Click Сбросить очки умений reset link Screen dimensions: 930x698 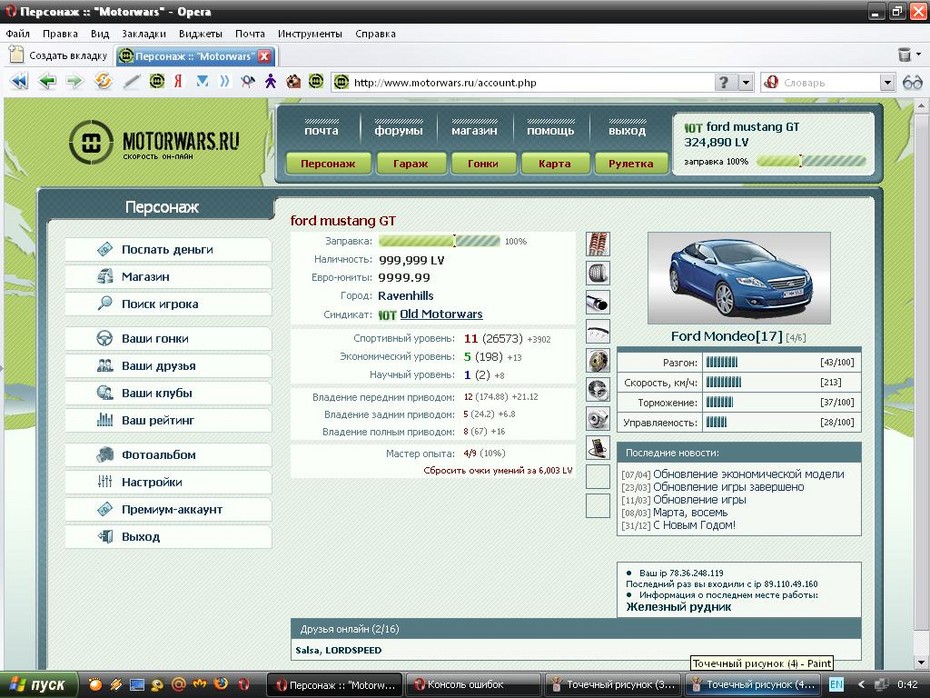(x=498, y=470)
